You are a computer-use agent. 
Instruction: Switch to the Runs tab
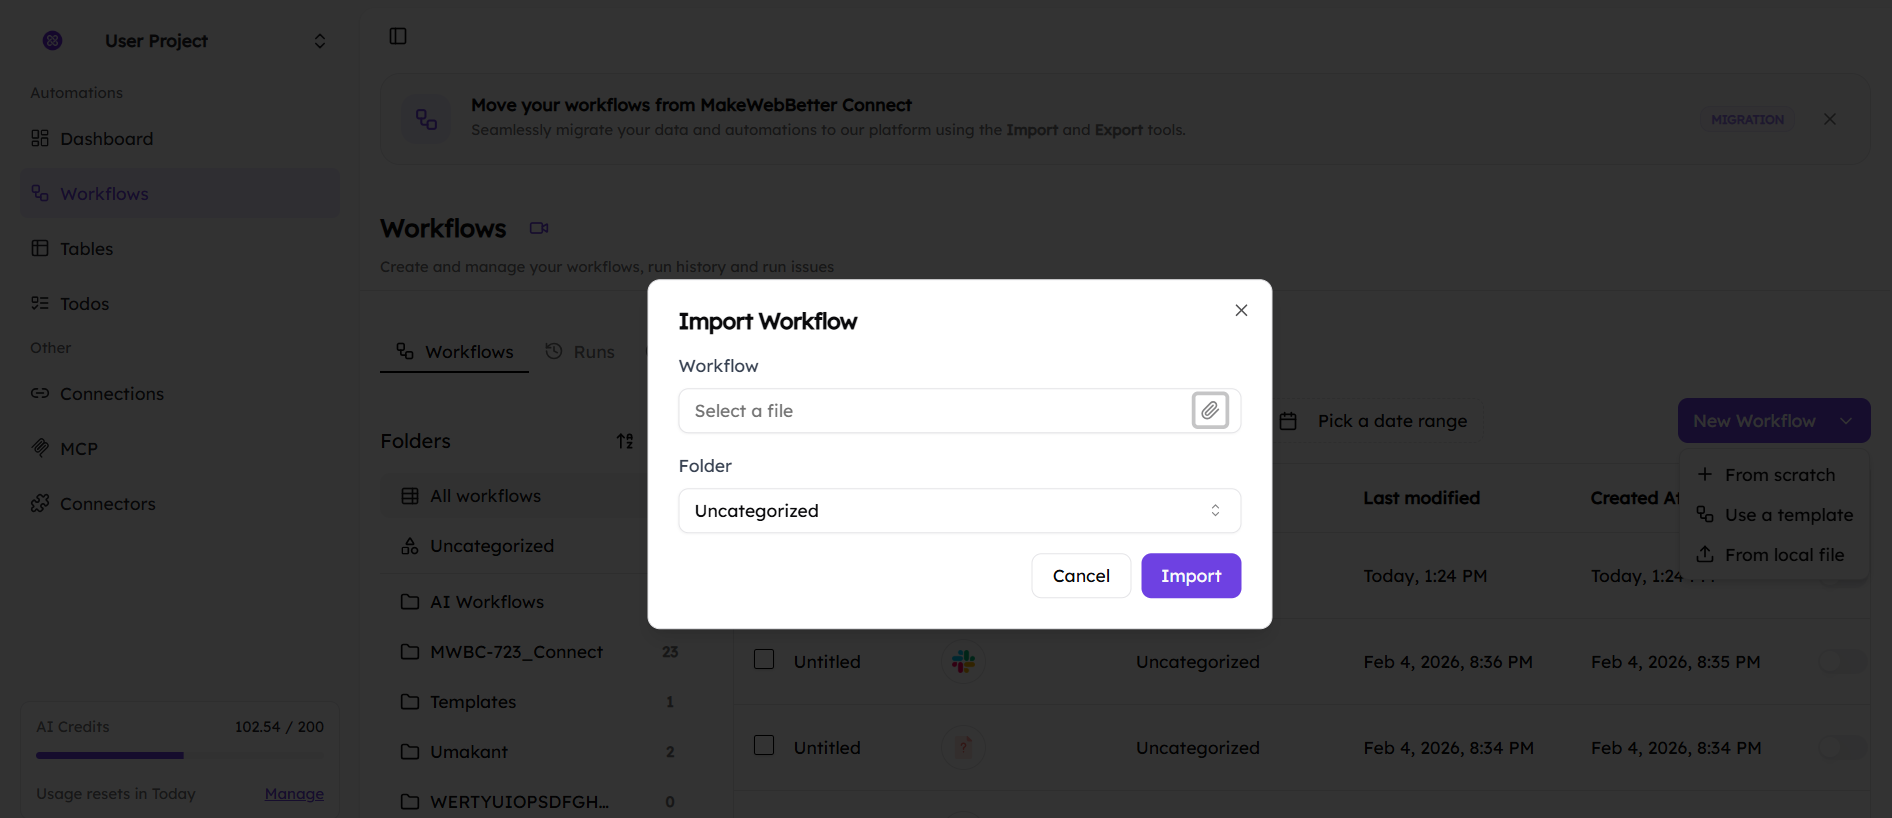581,352
